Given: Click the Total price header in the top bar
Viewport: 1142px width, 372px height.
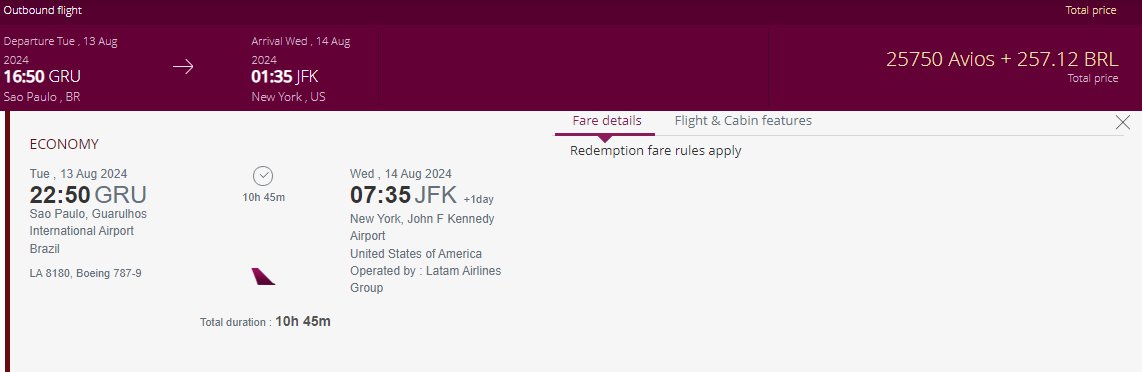Looking at the screenshot, I should click(1091, 10).
